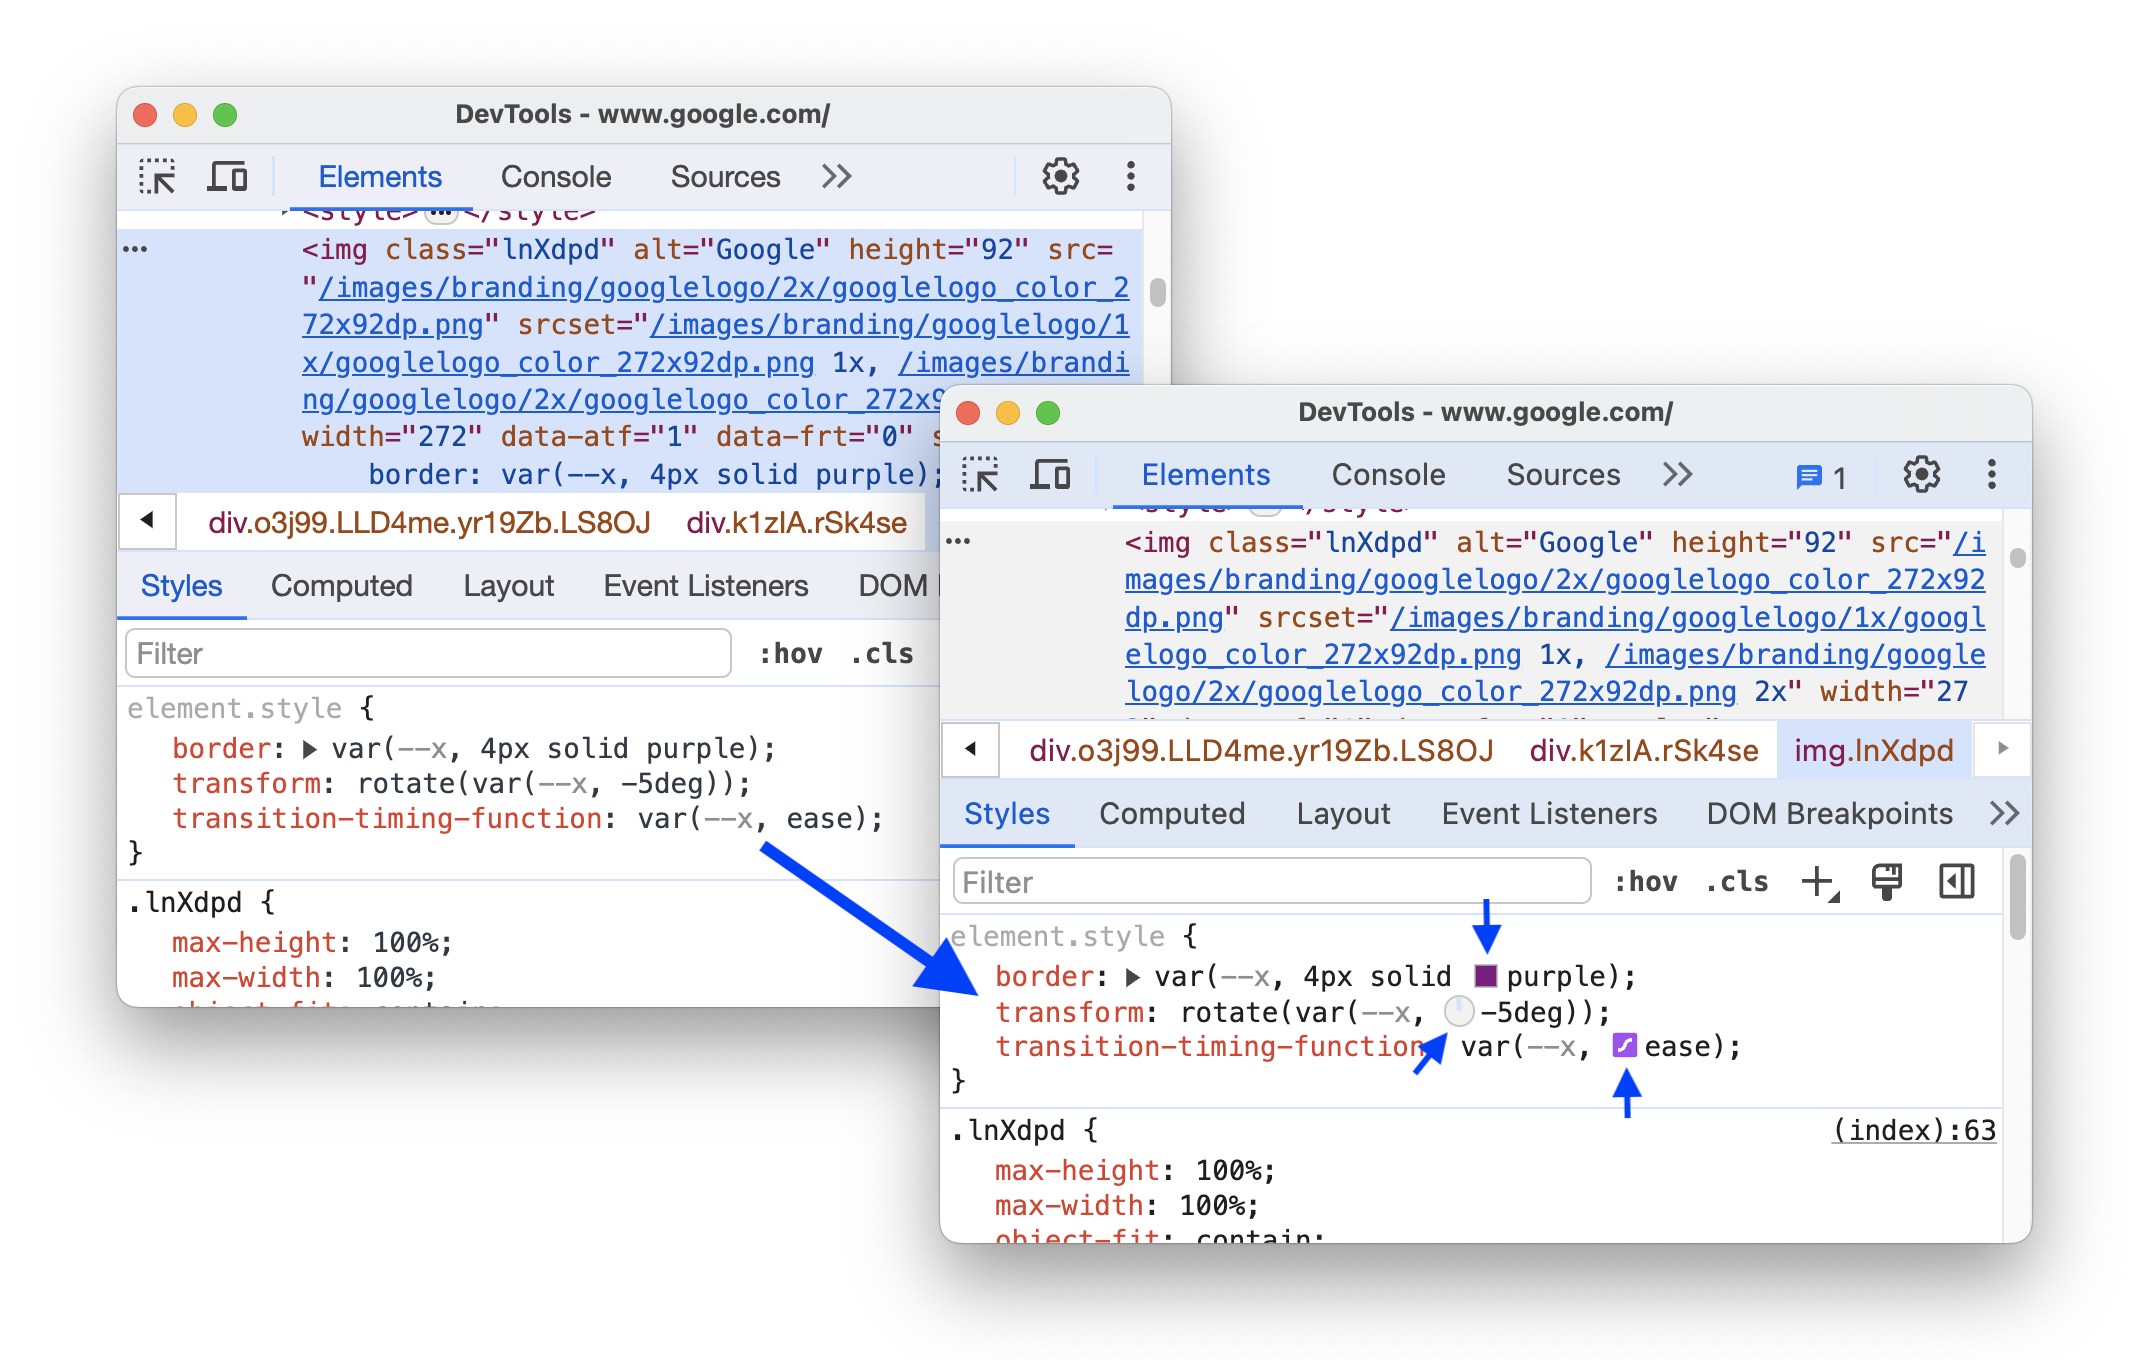Click the inspect element icon
This screenshot has height=1360, width=2156.
click(157, 175)
